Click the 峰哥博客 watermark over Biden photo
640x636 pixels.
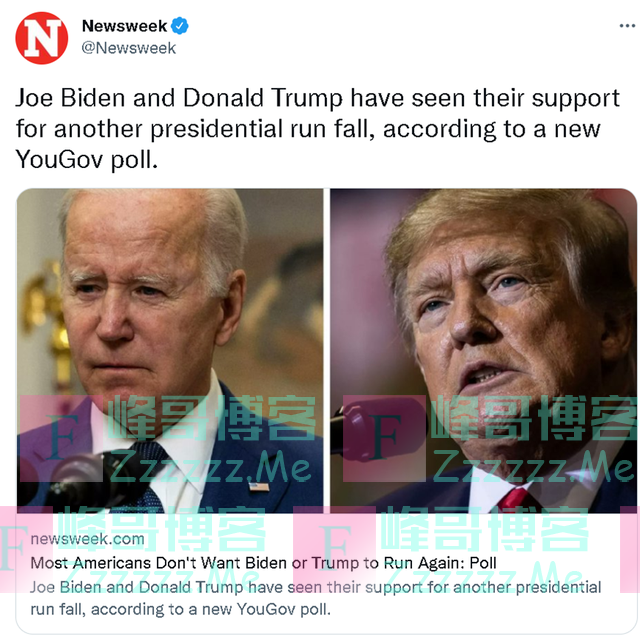click(x=212, y=418)
